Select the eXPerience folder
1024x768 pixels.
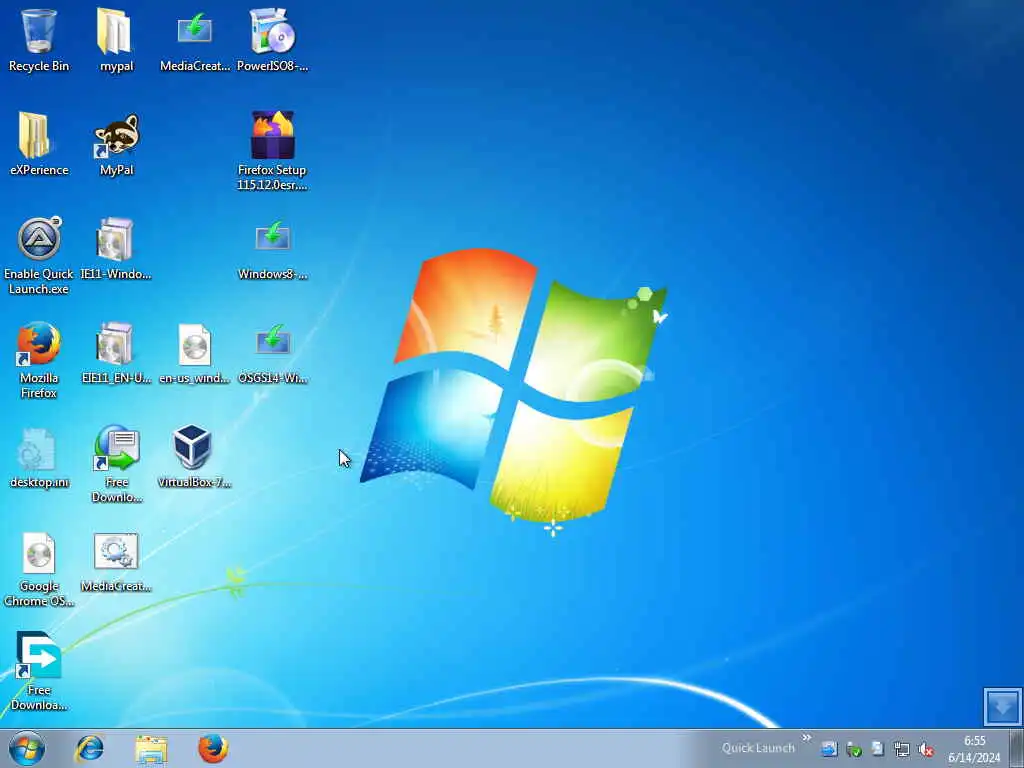tap(39, 144)
